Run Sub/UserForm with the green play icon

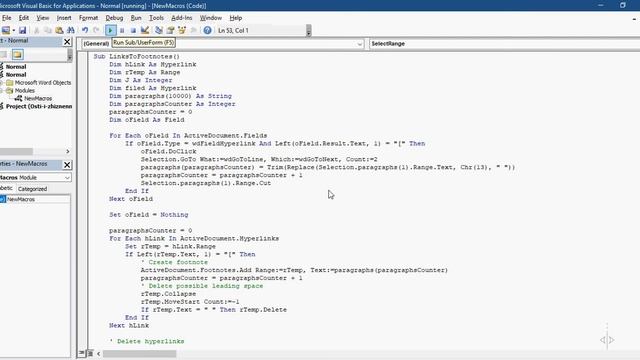click(x=110, y=30)
